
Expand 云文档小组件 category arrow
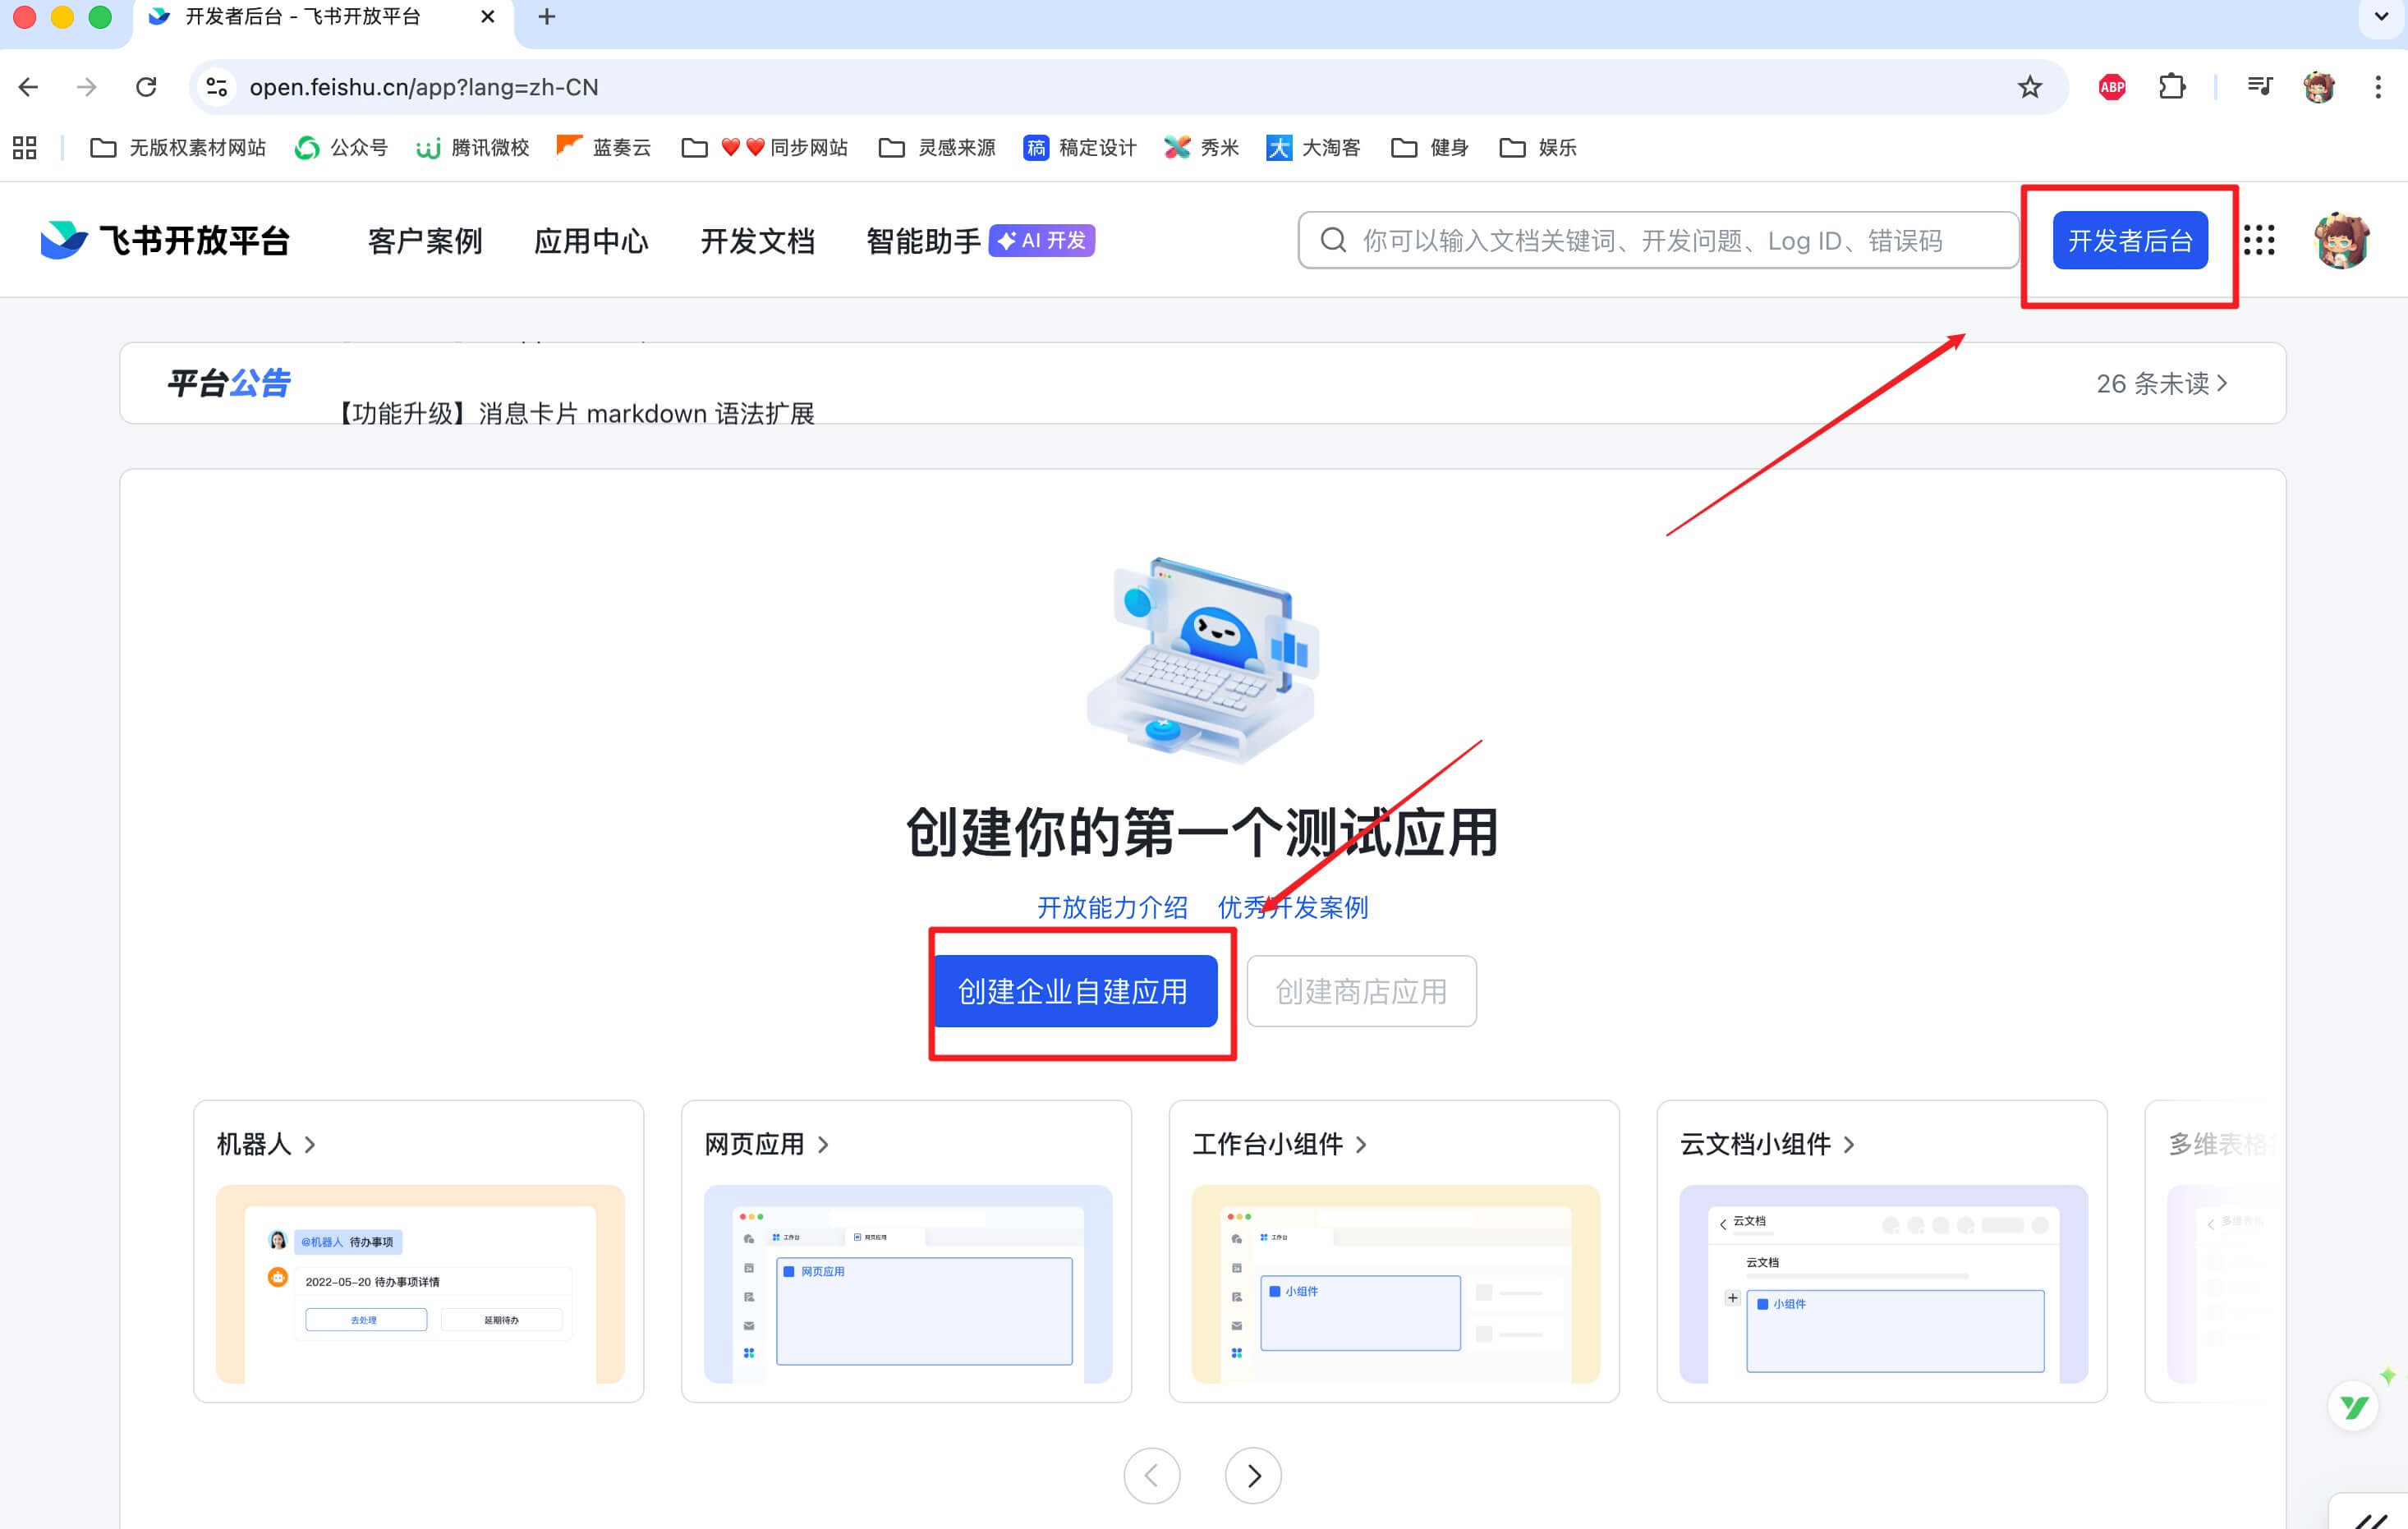click(x=1849, y=1144)
